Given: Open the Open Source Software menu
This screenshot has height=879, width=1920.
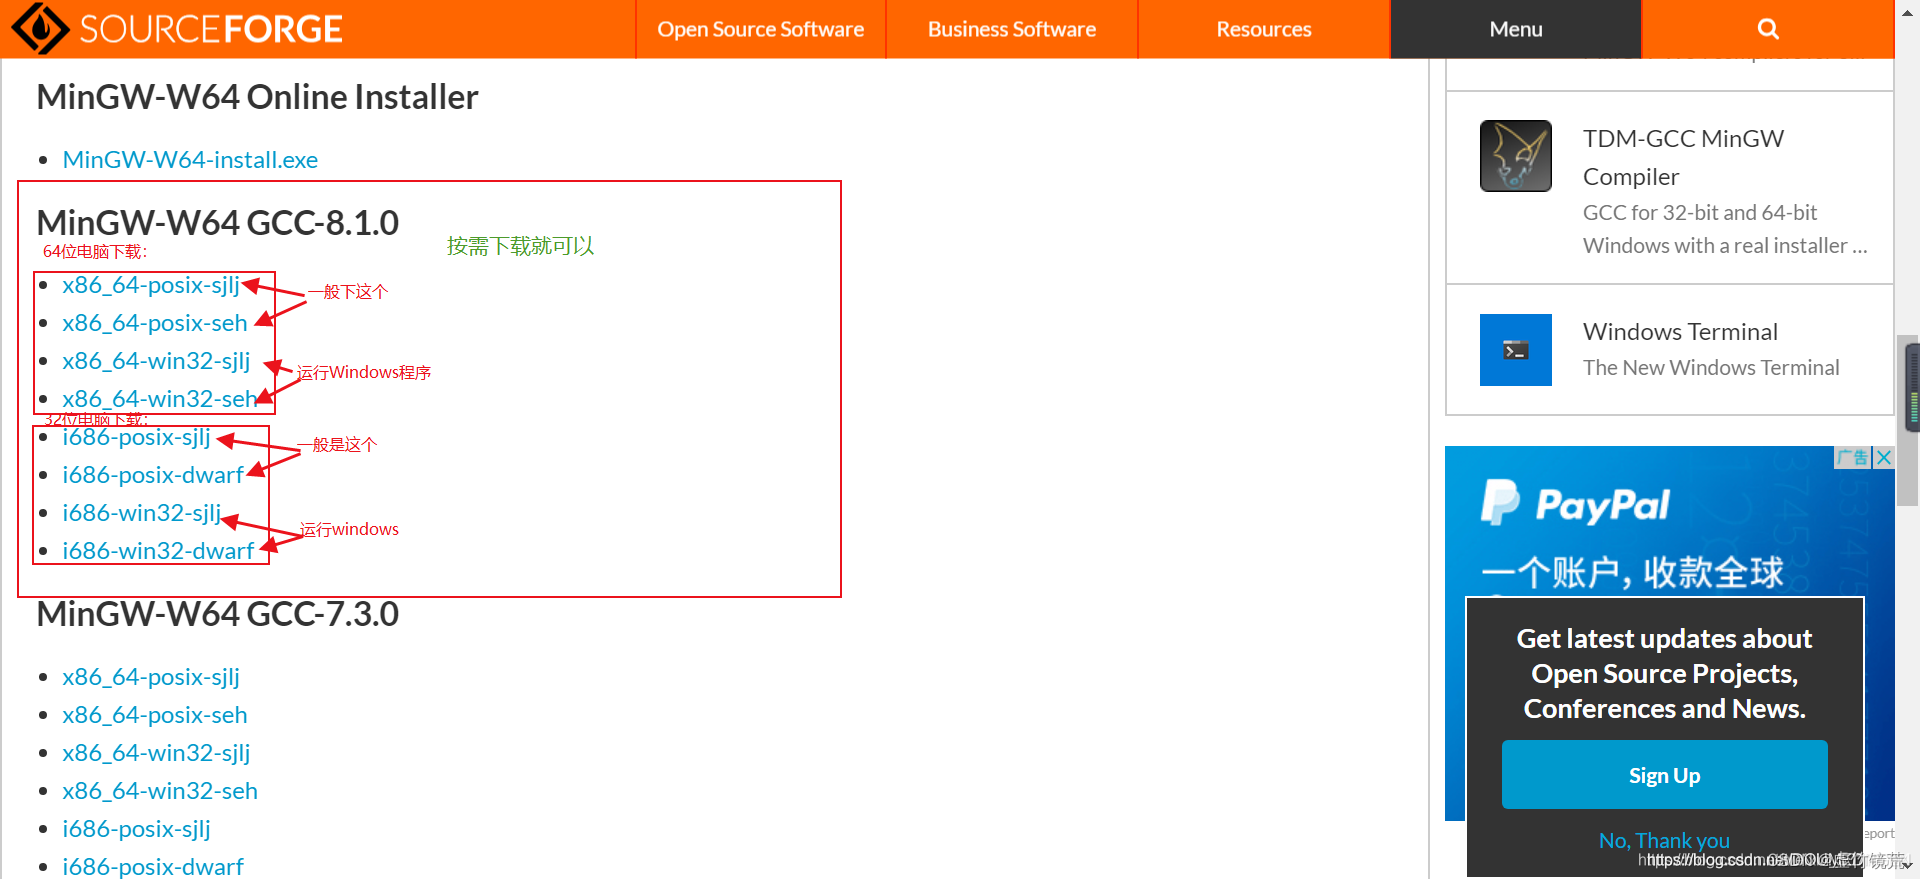Looking at the screenshot, I should pyautogui.click(x=760, y=29).
